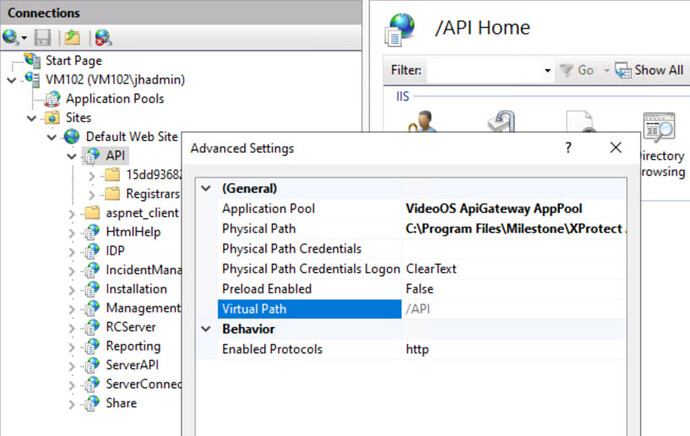Expand the IDP node
Screen dimensions: 690x436
72,252
